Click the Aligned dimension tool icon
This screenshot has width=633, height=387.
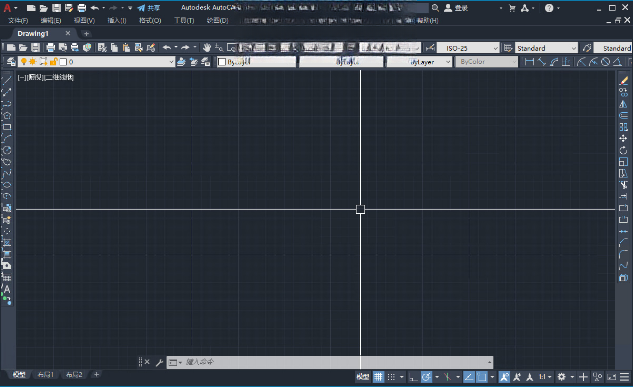point(541,61)
